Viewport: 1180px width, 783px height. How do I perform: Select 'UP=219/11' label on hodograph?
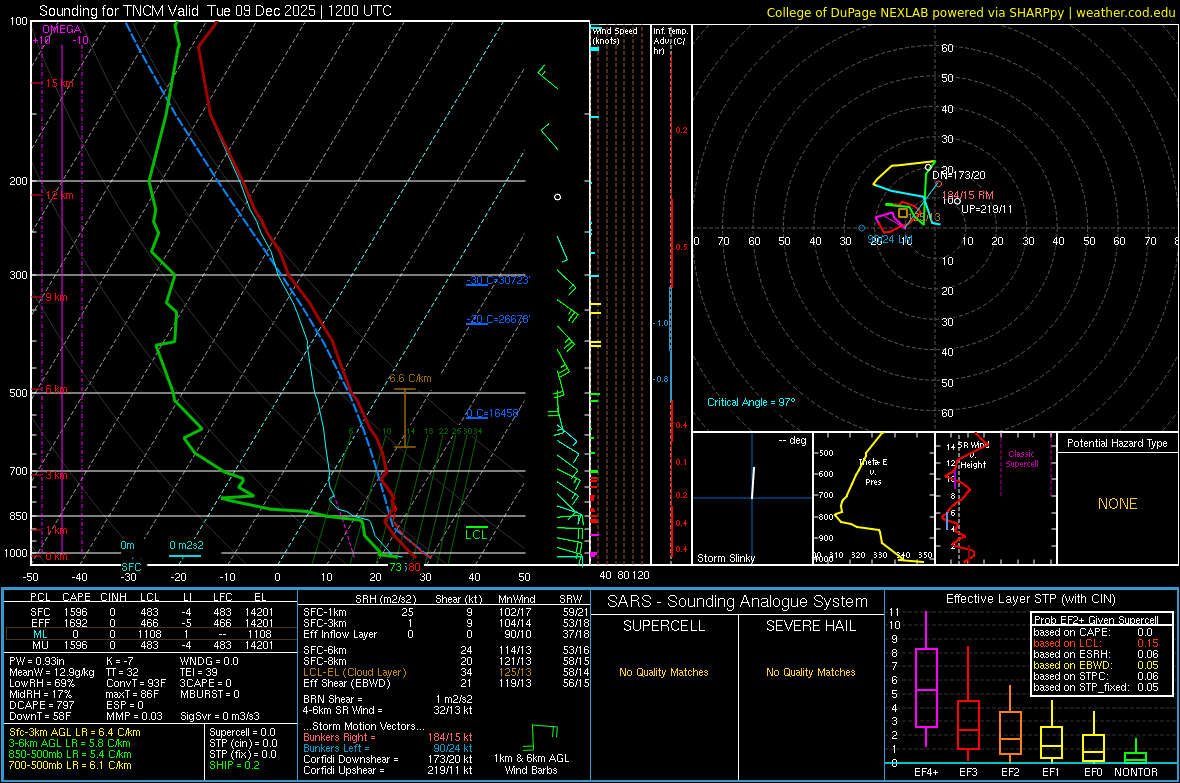point(987,209)
